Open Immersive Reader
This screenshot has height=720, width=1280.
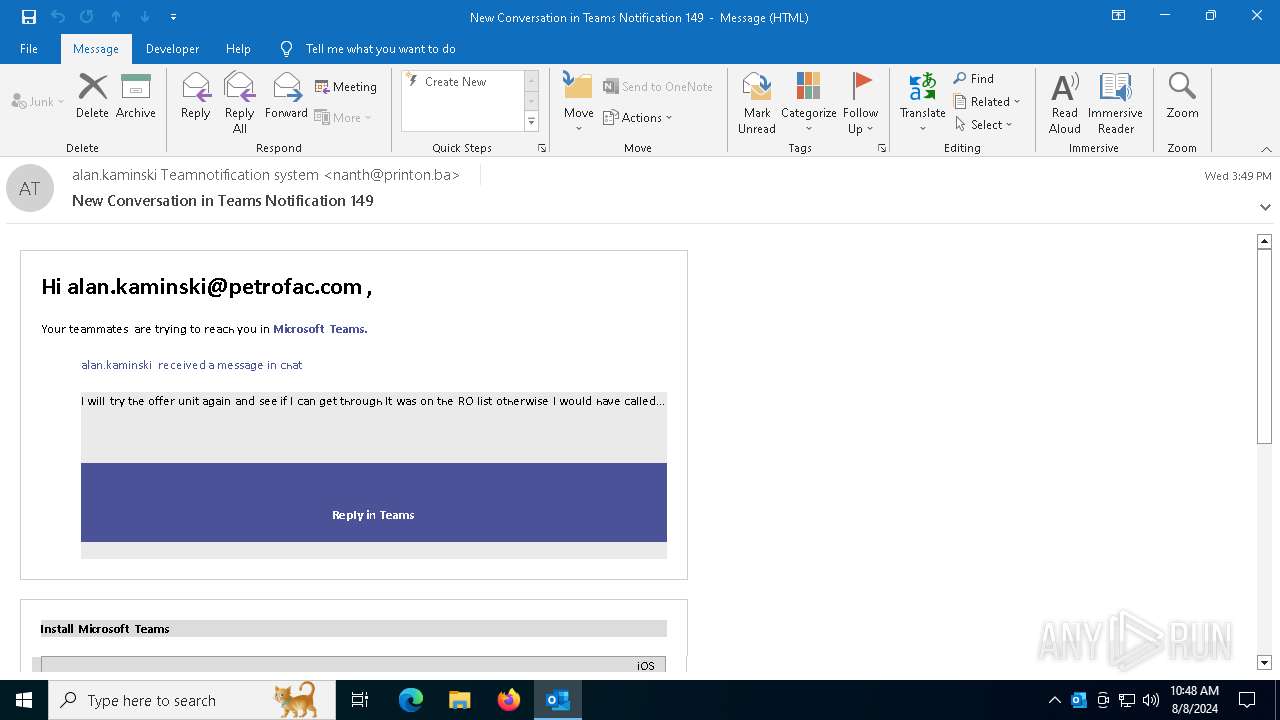1116,102
